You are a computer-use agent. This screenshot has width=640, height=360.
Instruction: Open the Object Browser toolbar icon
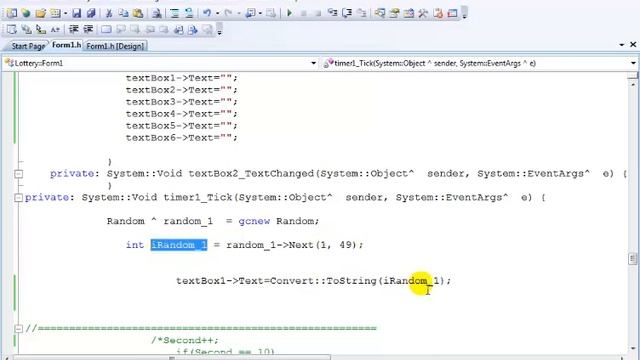(409, 13)
